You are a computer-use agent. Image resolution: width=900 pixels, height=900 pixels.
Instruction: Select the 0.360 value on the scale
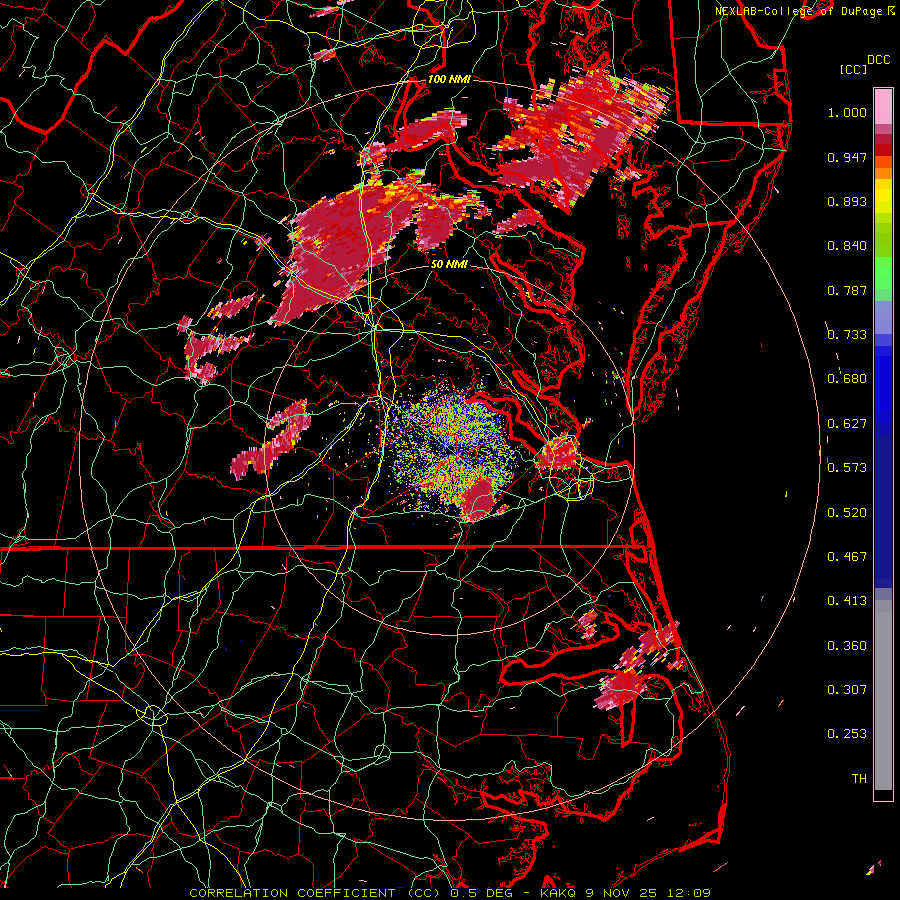click(847, 646)
